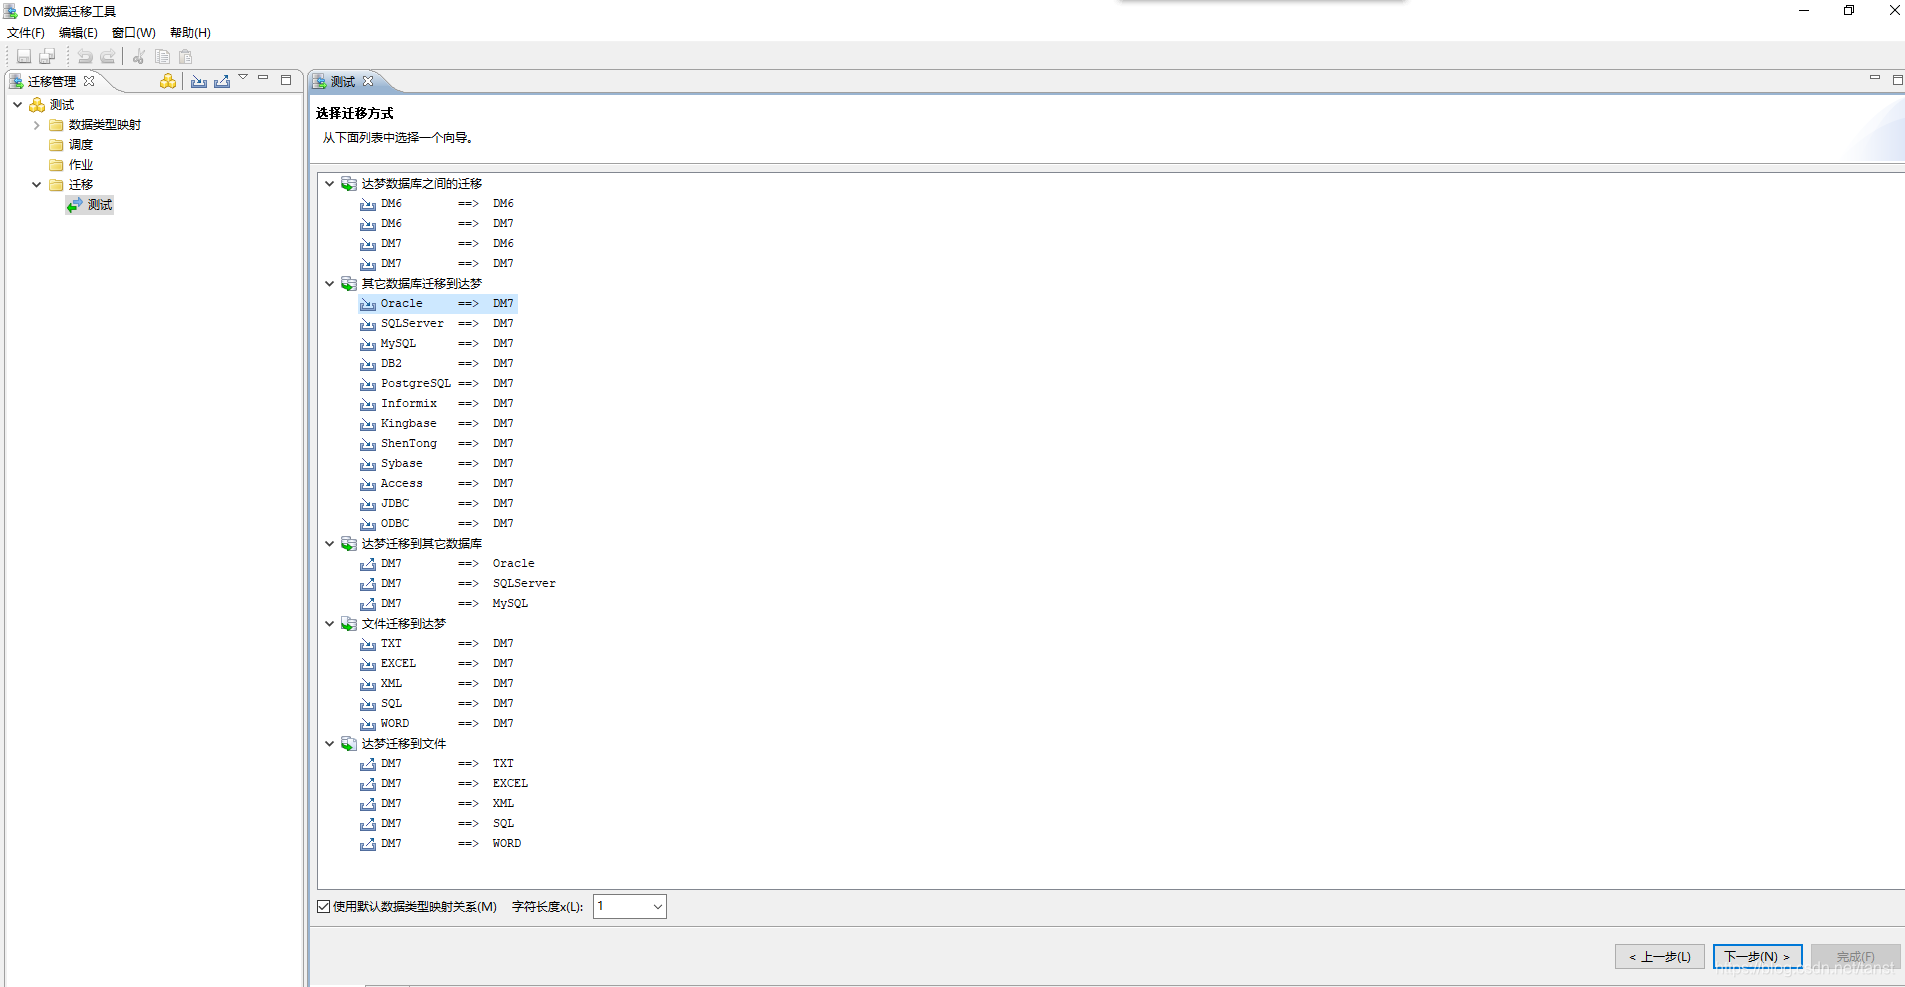Click the Copy toolbar icon
This screenshot has width=1905, height=987.
click(162, 57)
